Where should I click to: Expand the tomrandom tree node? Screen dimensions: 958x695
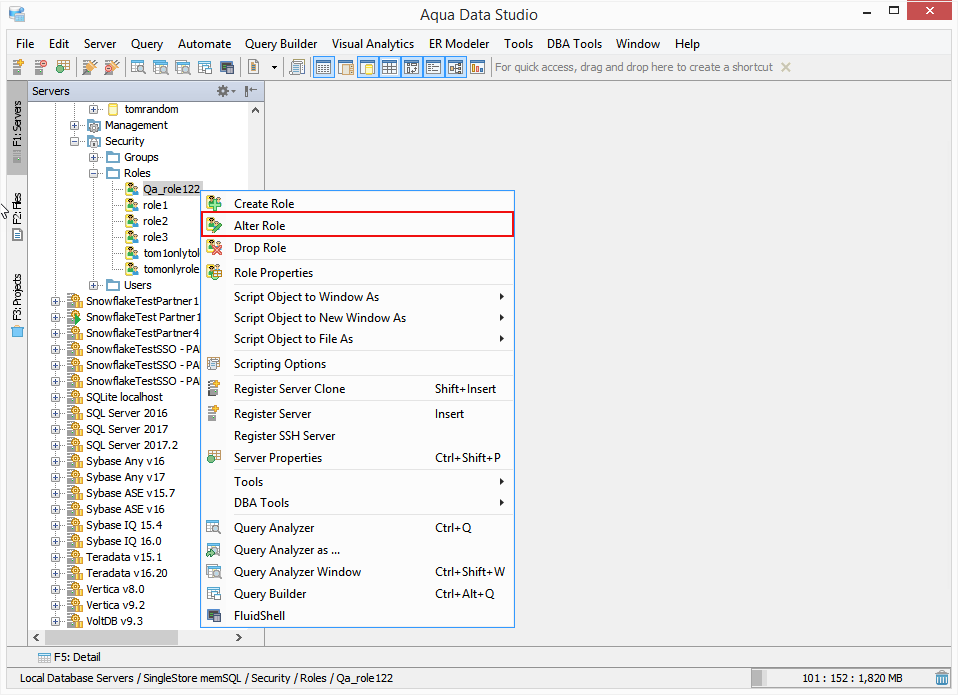tap(93, 109)
